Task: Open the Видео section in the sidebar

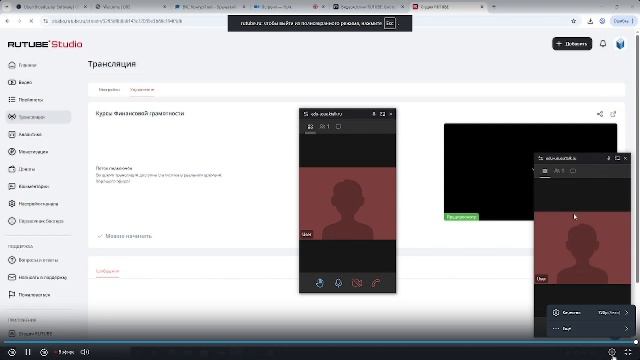Action: [x=20, y=82]
